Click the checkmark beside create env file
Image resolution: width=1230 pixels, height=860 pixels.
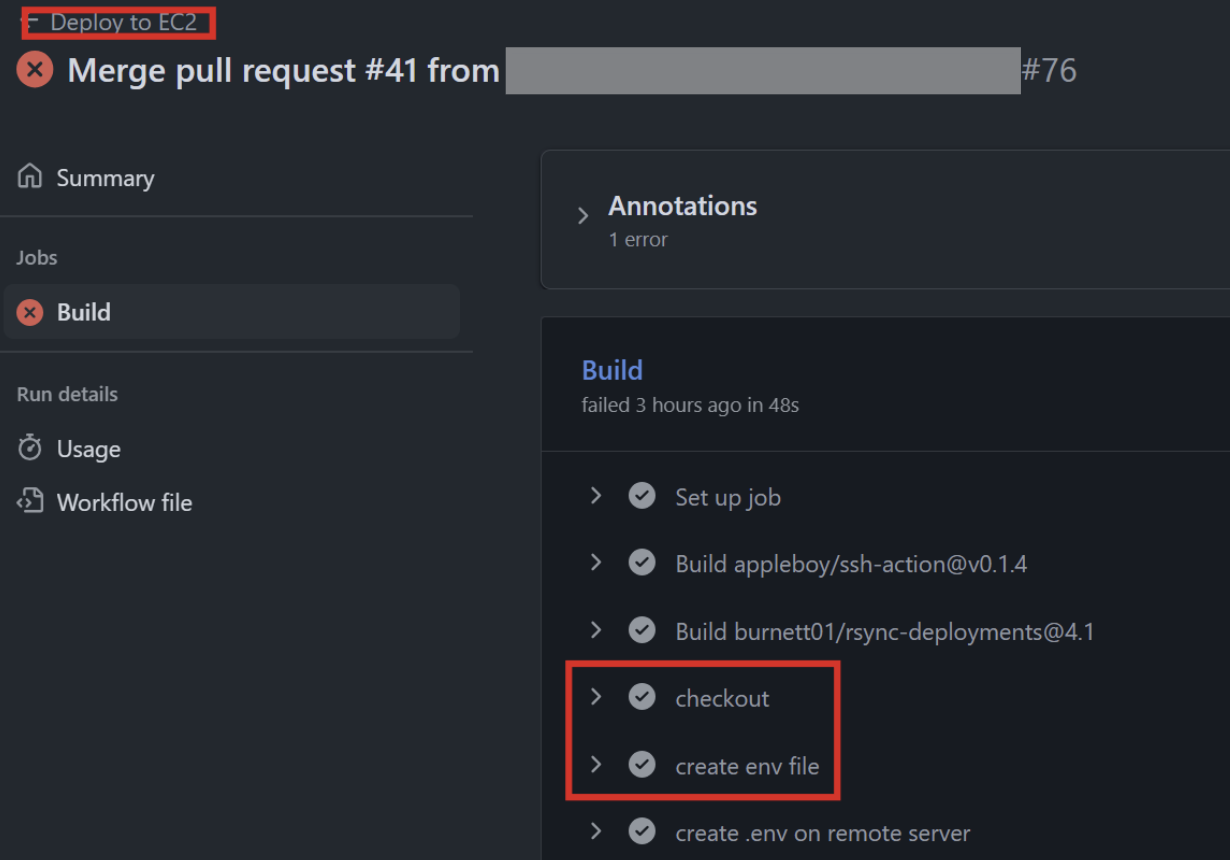point(642,765)
